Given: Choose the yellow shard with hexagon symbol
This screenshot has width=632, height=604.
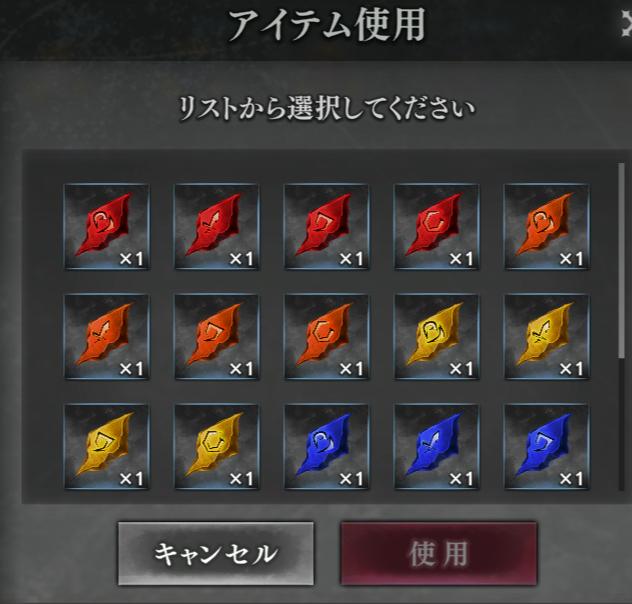Looking at the screenshot, I should coord(217,447).
